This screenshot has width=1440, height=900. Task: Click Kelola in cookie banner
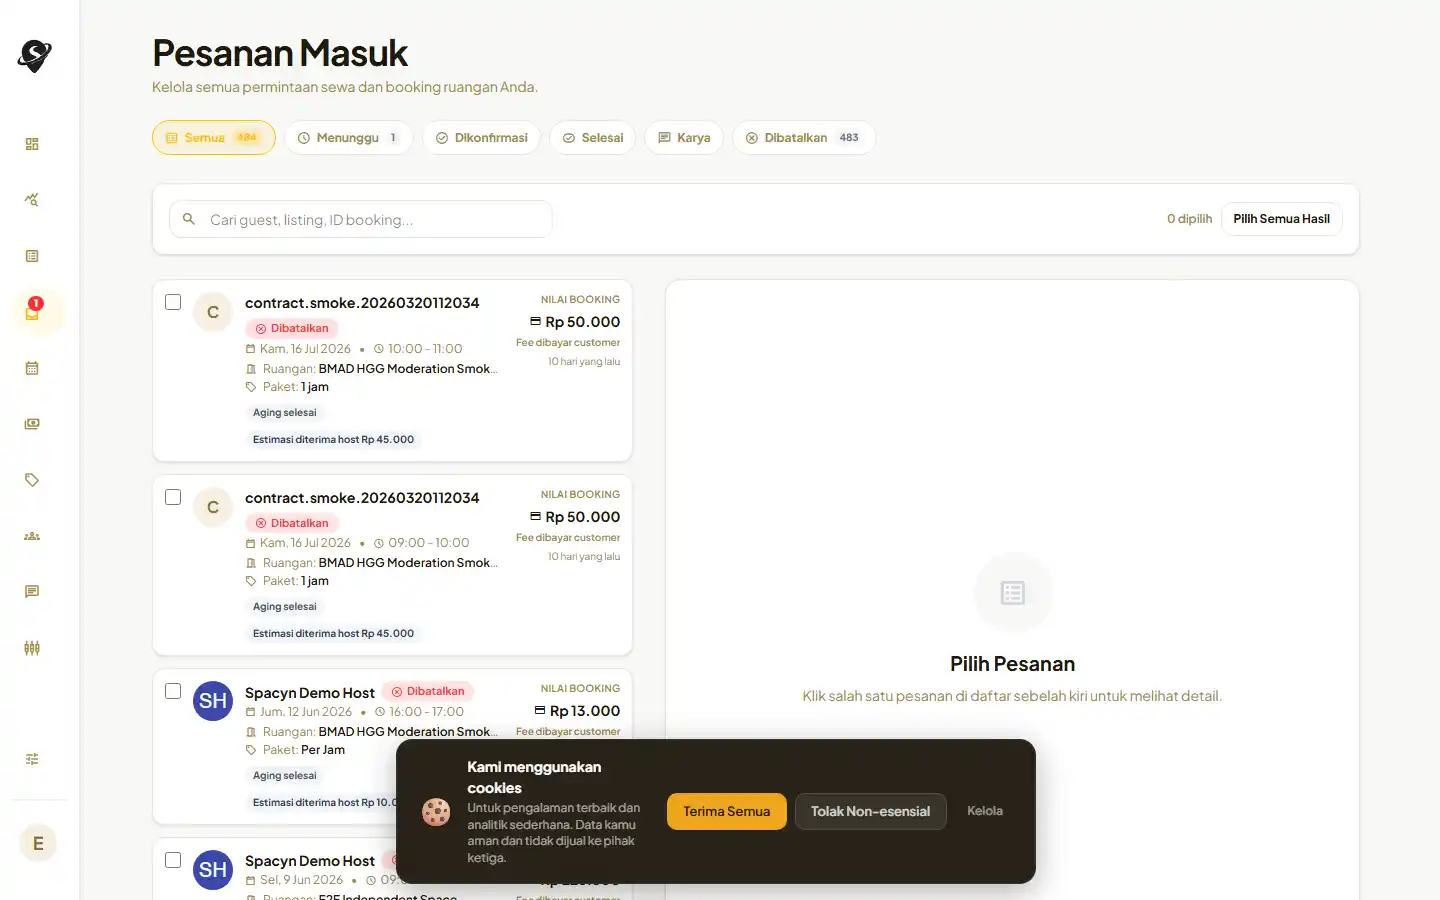point(985,811)
